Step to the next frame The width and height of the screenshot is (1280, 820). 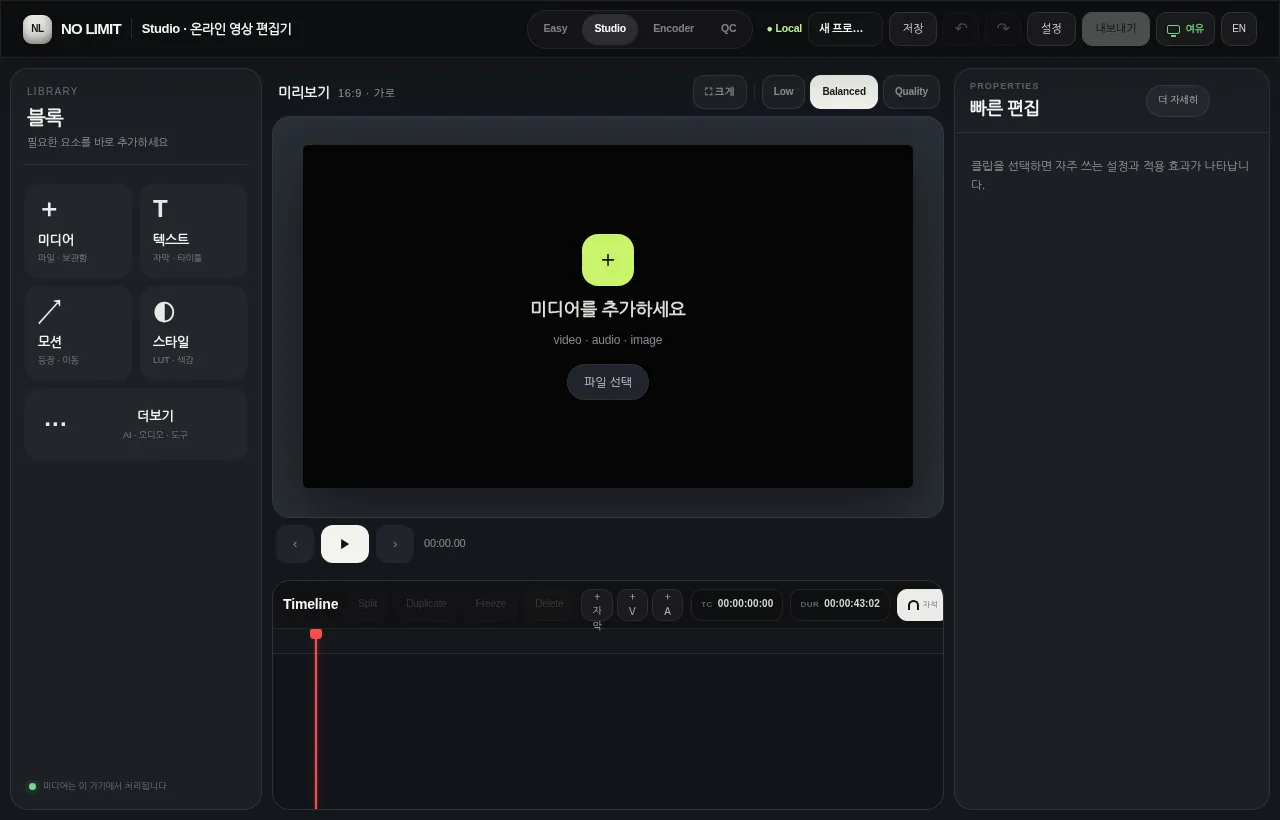(395, 544)
